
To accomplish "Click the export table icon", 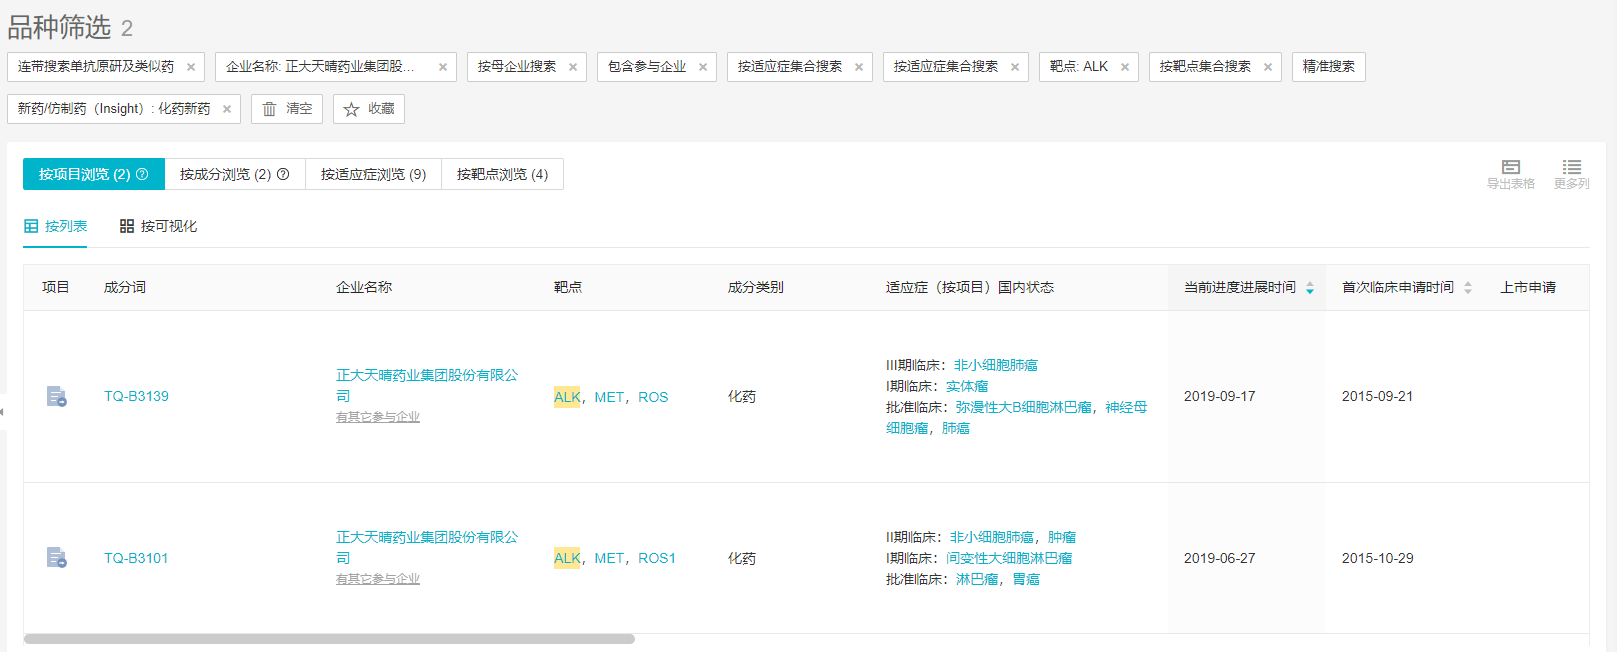I will click(x=1510, y=167).
